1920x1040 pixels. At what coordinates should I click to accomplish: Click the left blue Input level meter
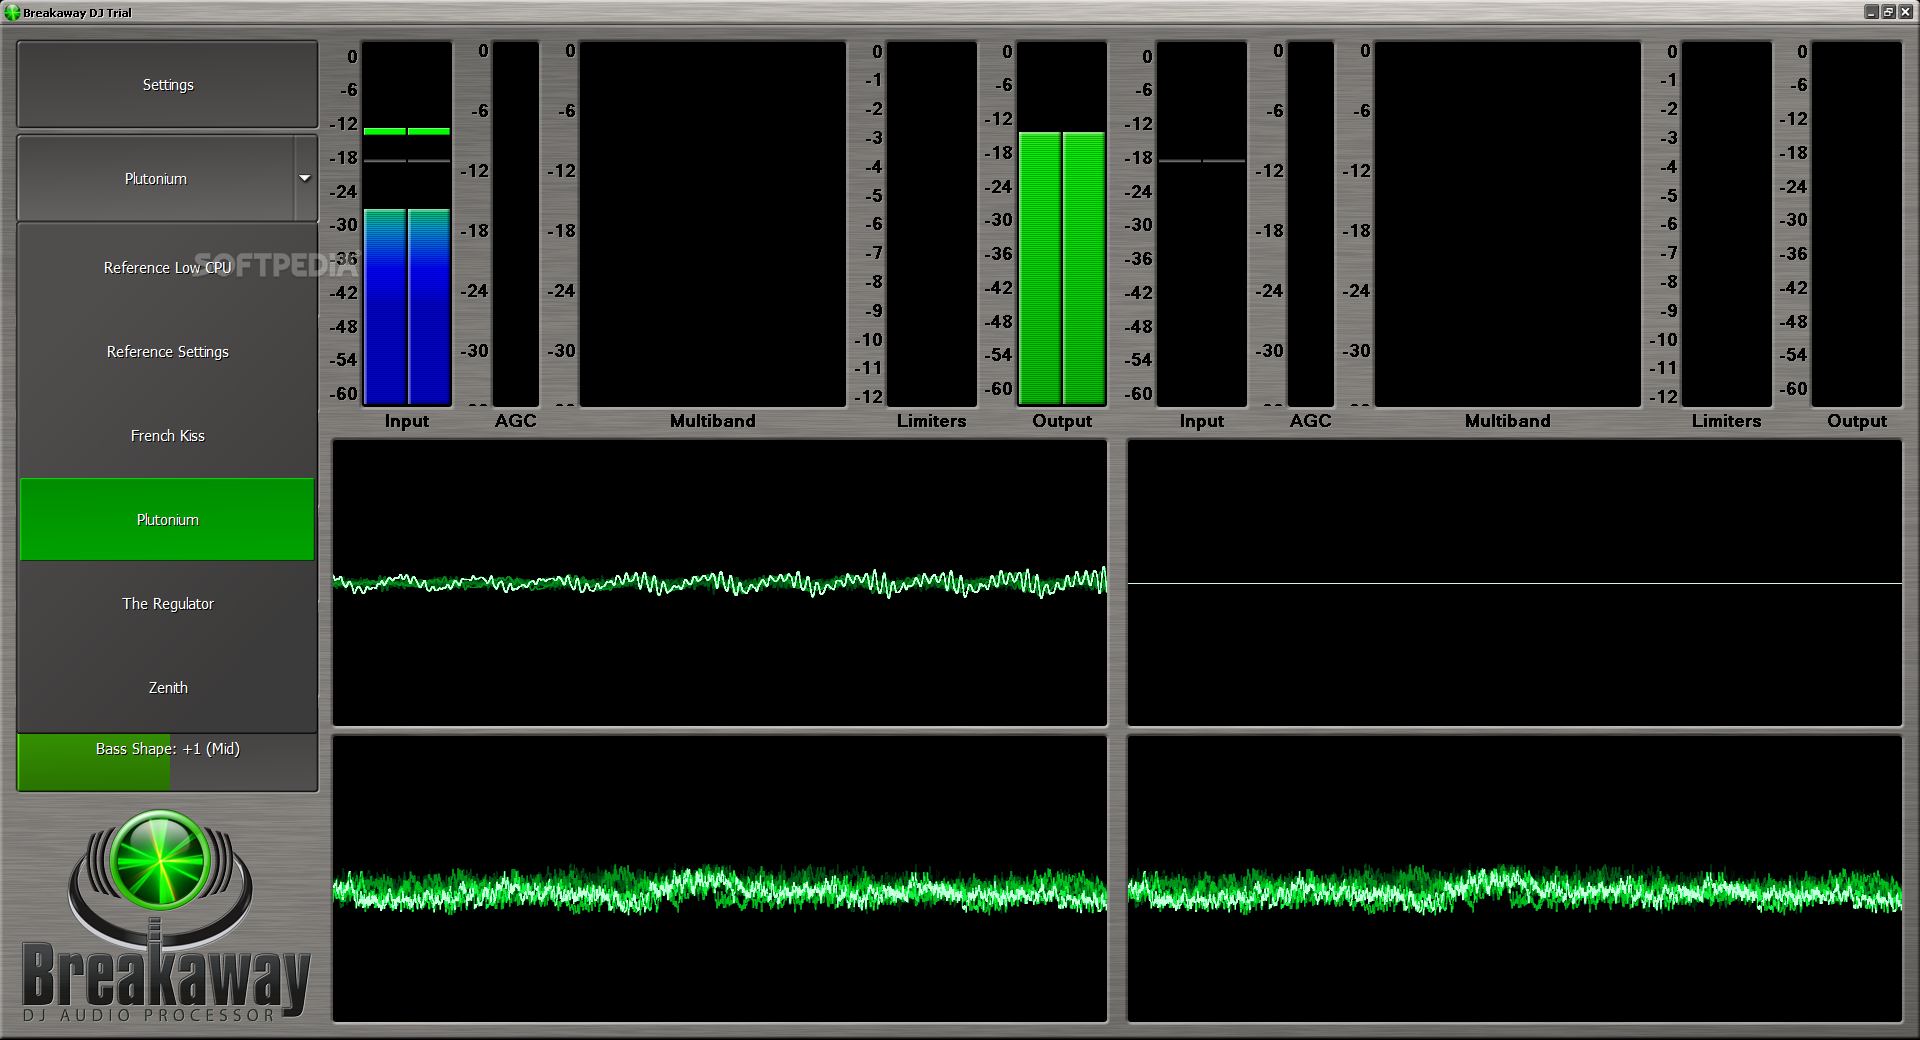click(407, 224)
